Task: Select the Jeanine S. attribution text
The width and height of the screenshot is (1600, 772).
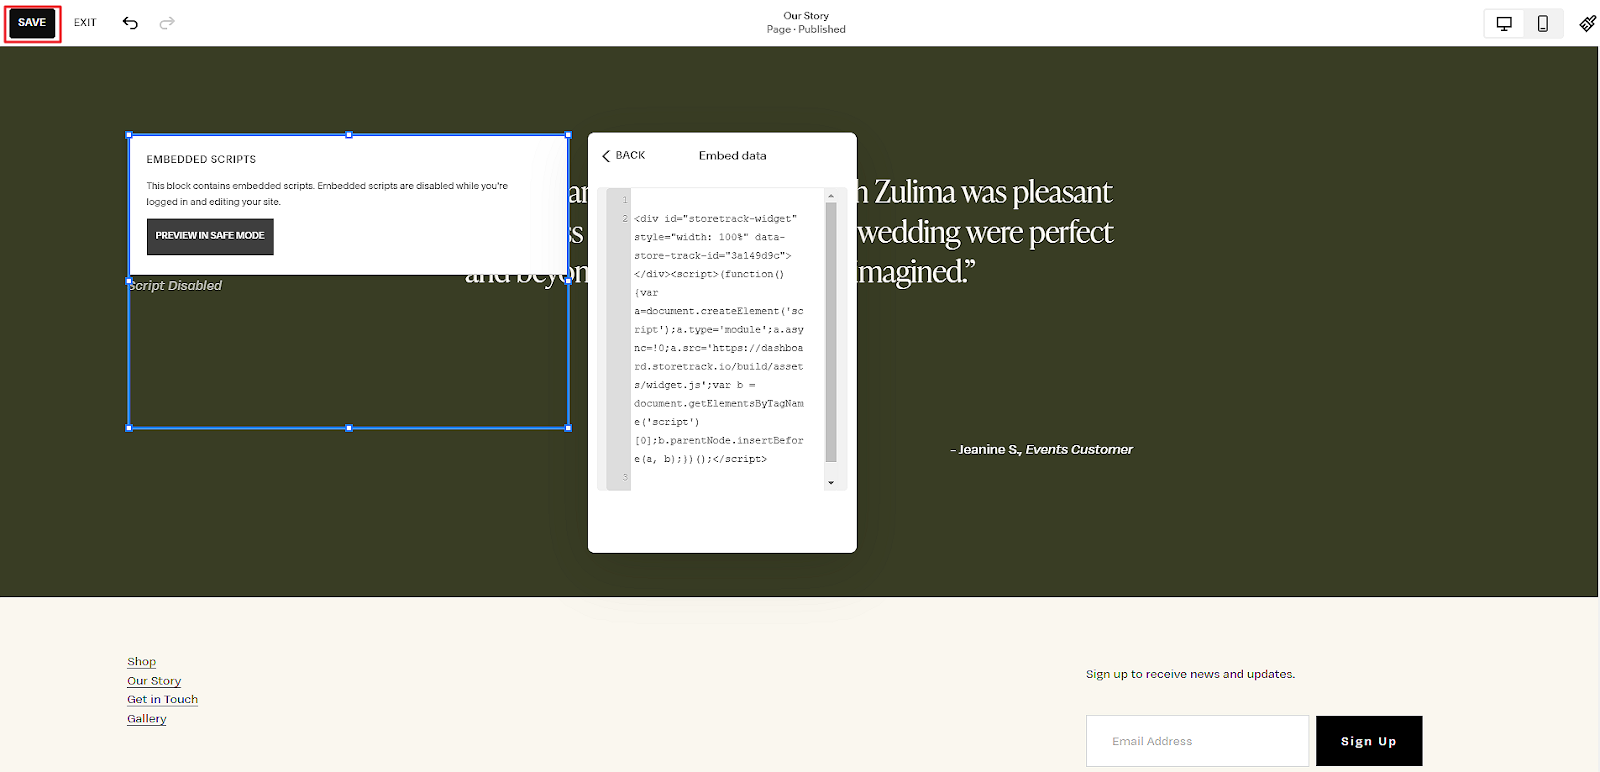Action: click(x=1041, y=450)
